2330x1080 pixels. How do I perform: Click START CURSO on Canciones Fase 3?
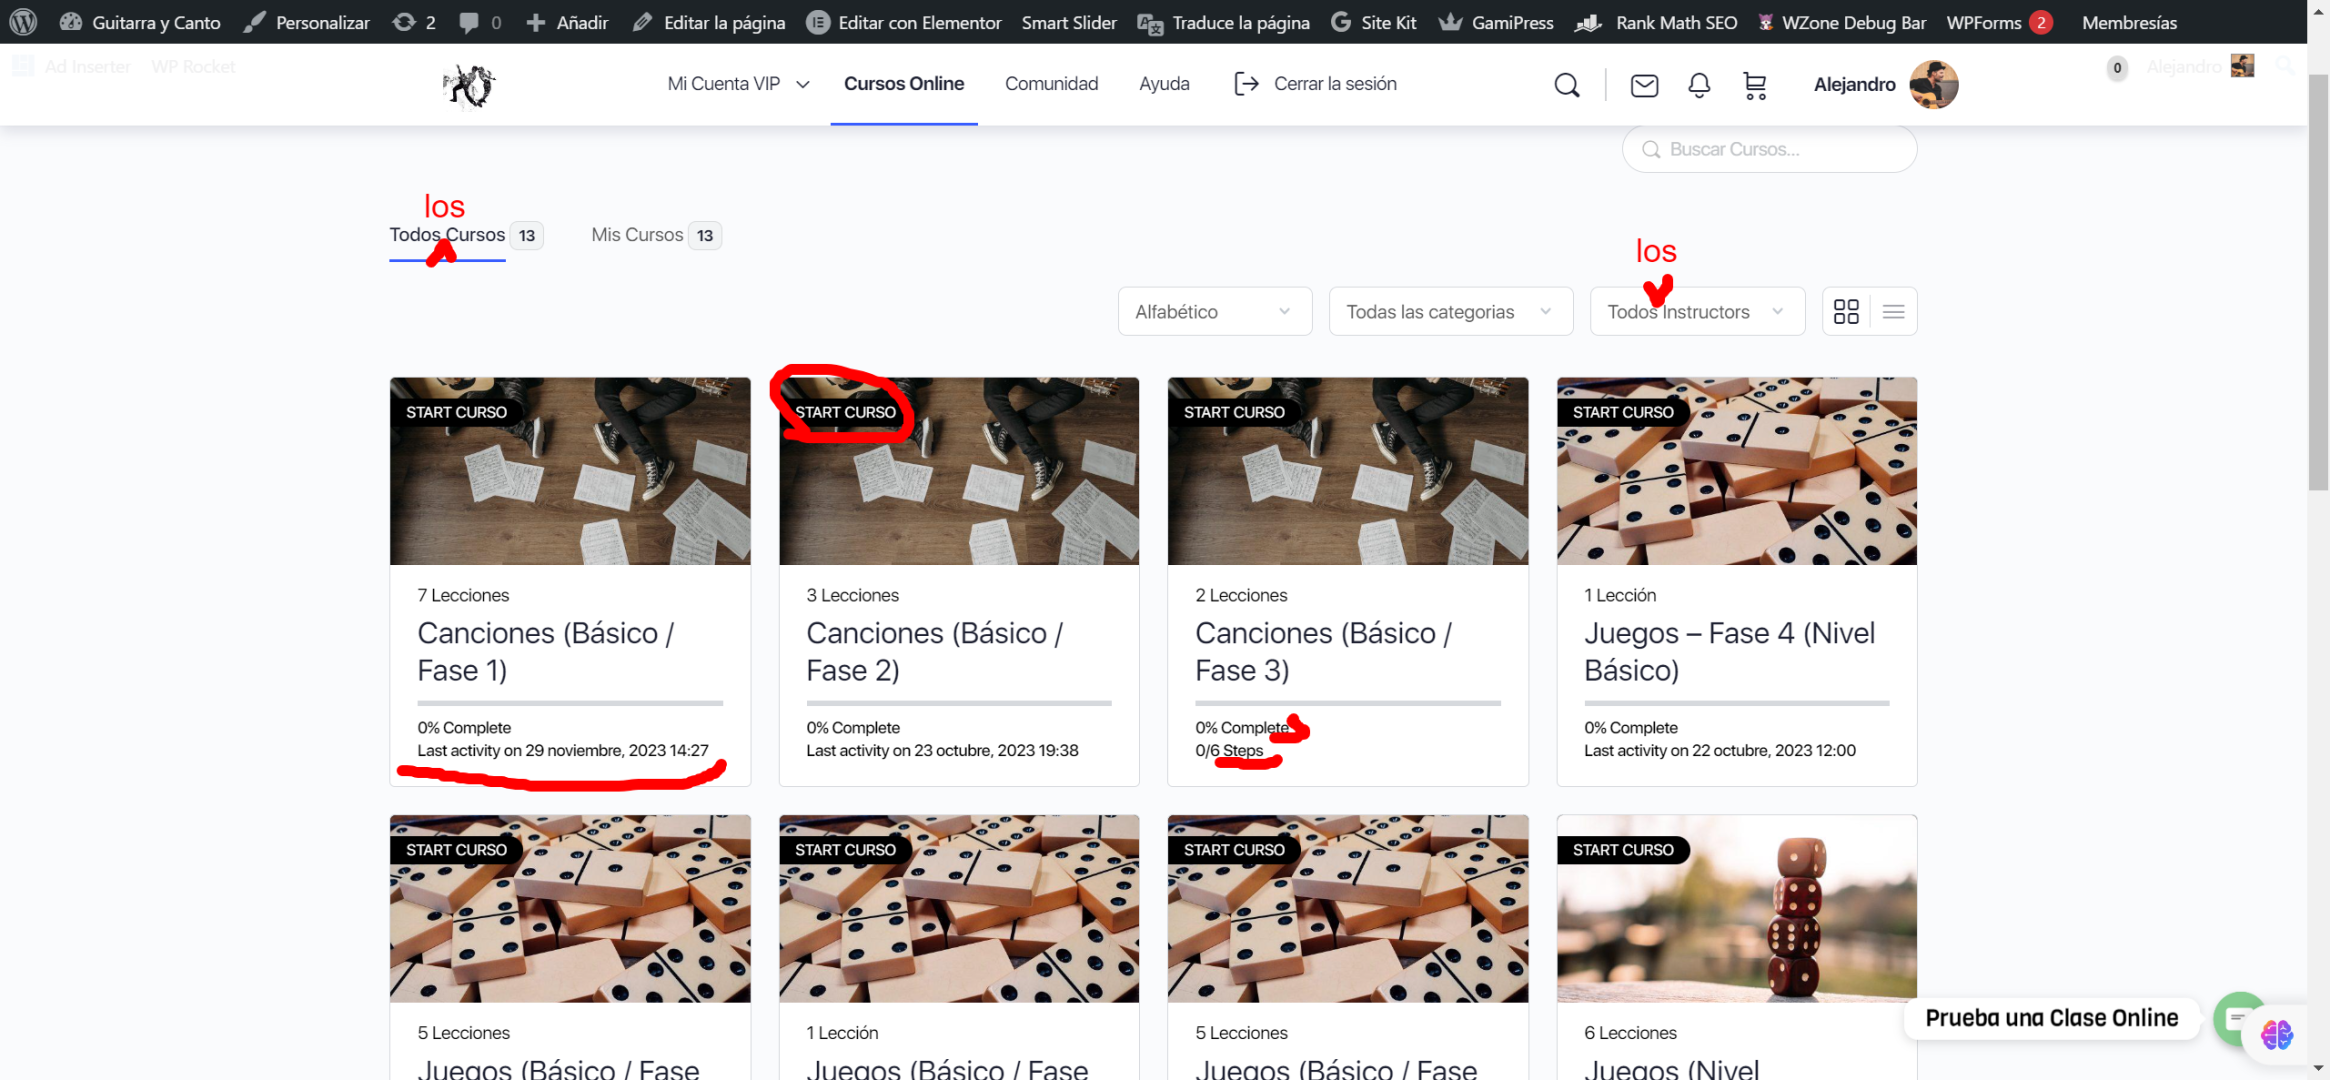pyautogui.click(x=1234, y=412)
